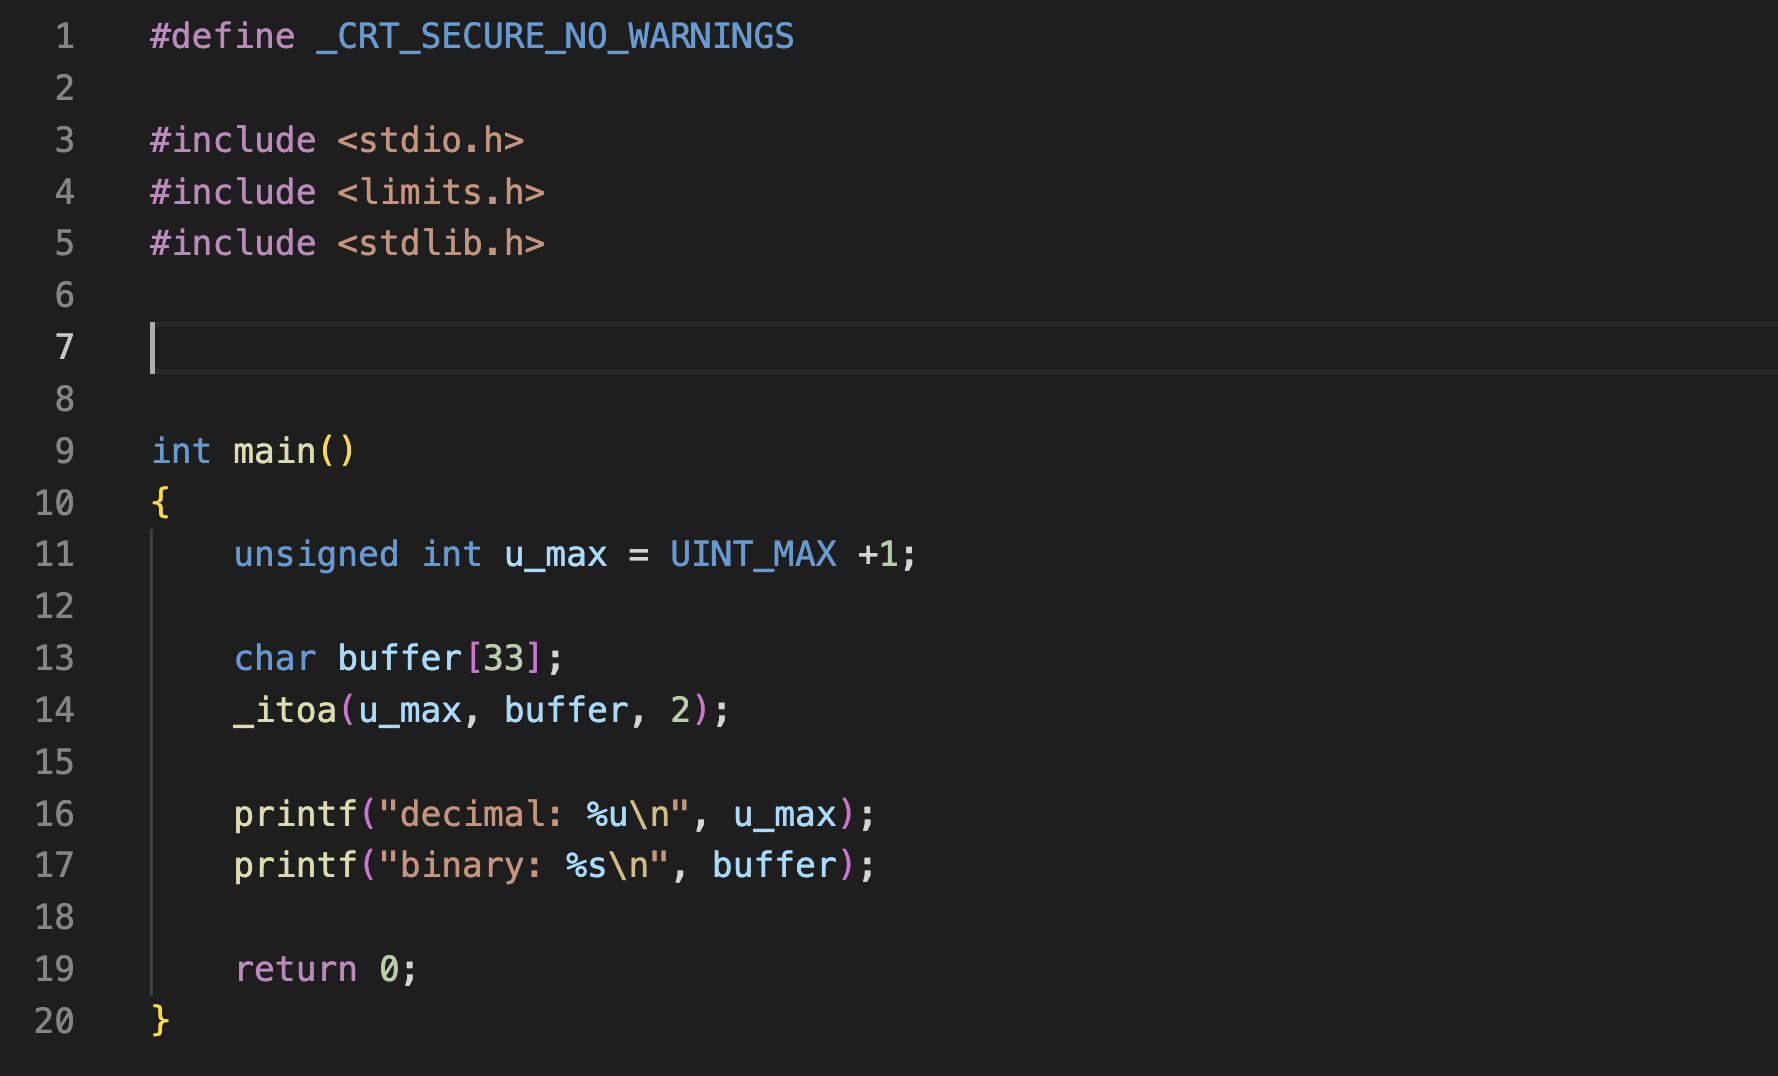Click the main function name

point(274,451)
